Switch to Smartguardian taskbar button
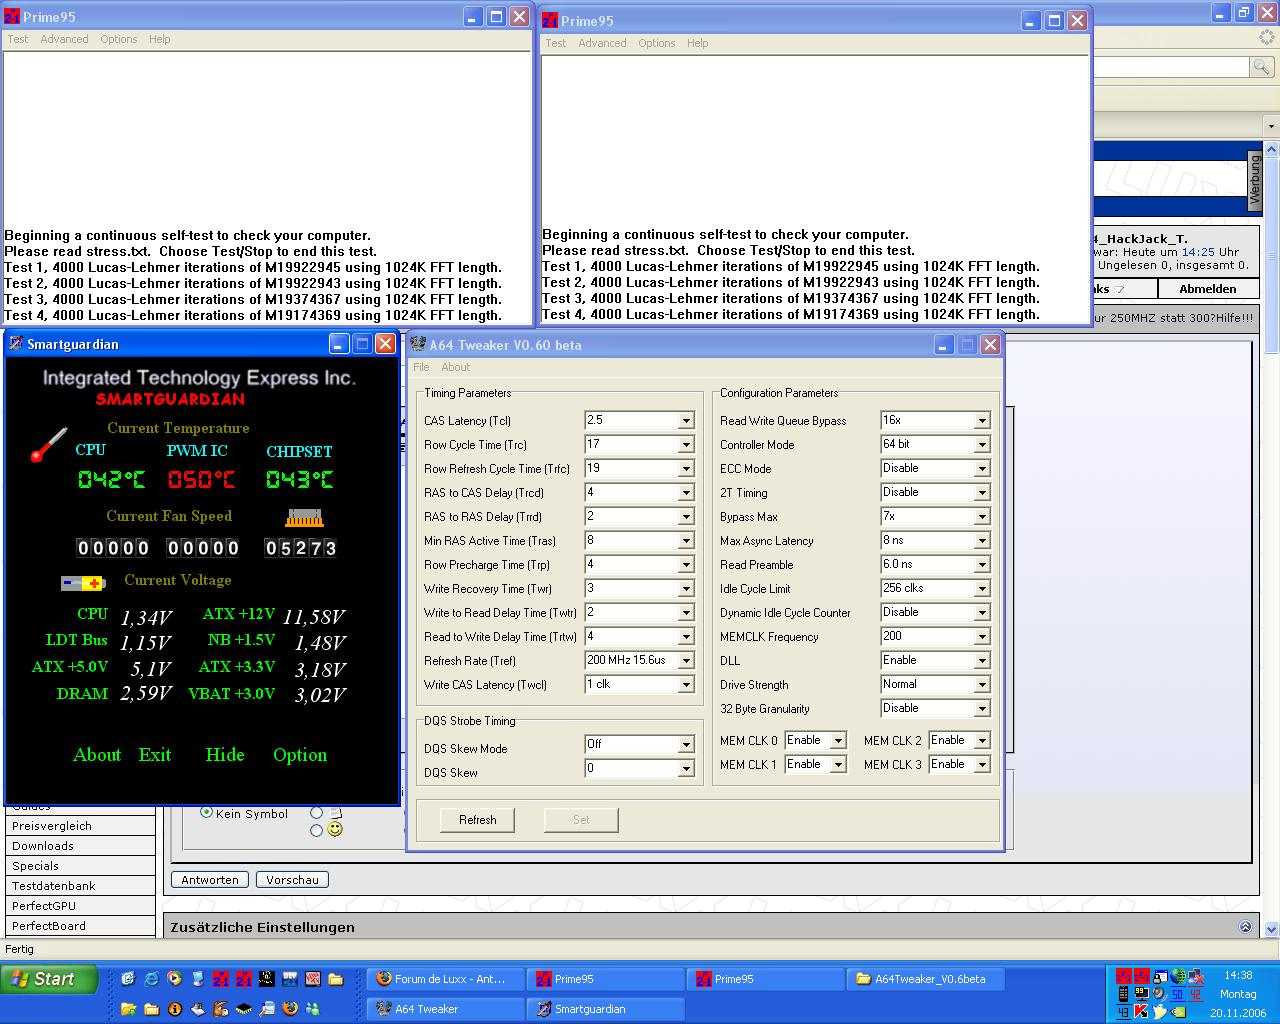The width and height of the screenshot is (1280, 1024). [x=605, y=1009]
